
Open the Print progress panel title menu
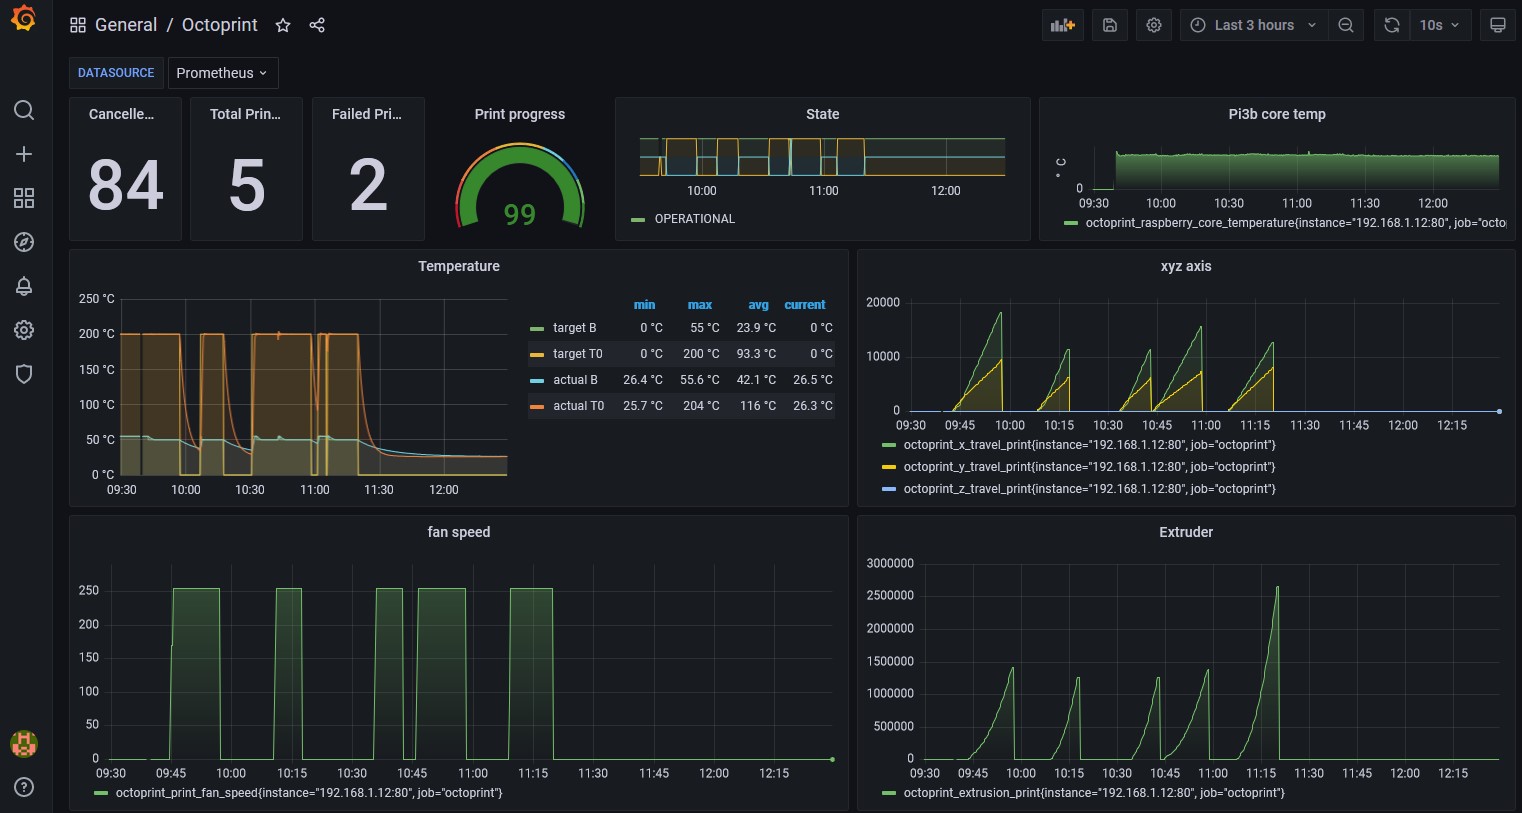[x=520, y=114]
